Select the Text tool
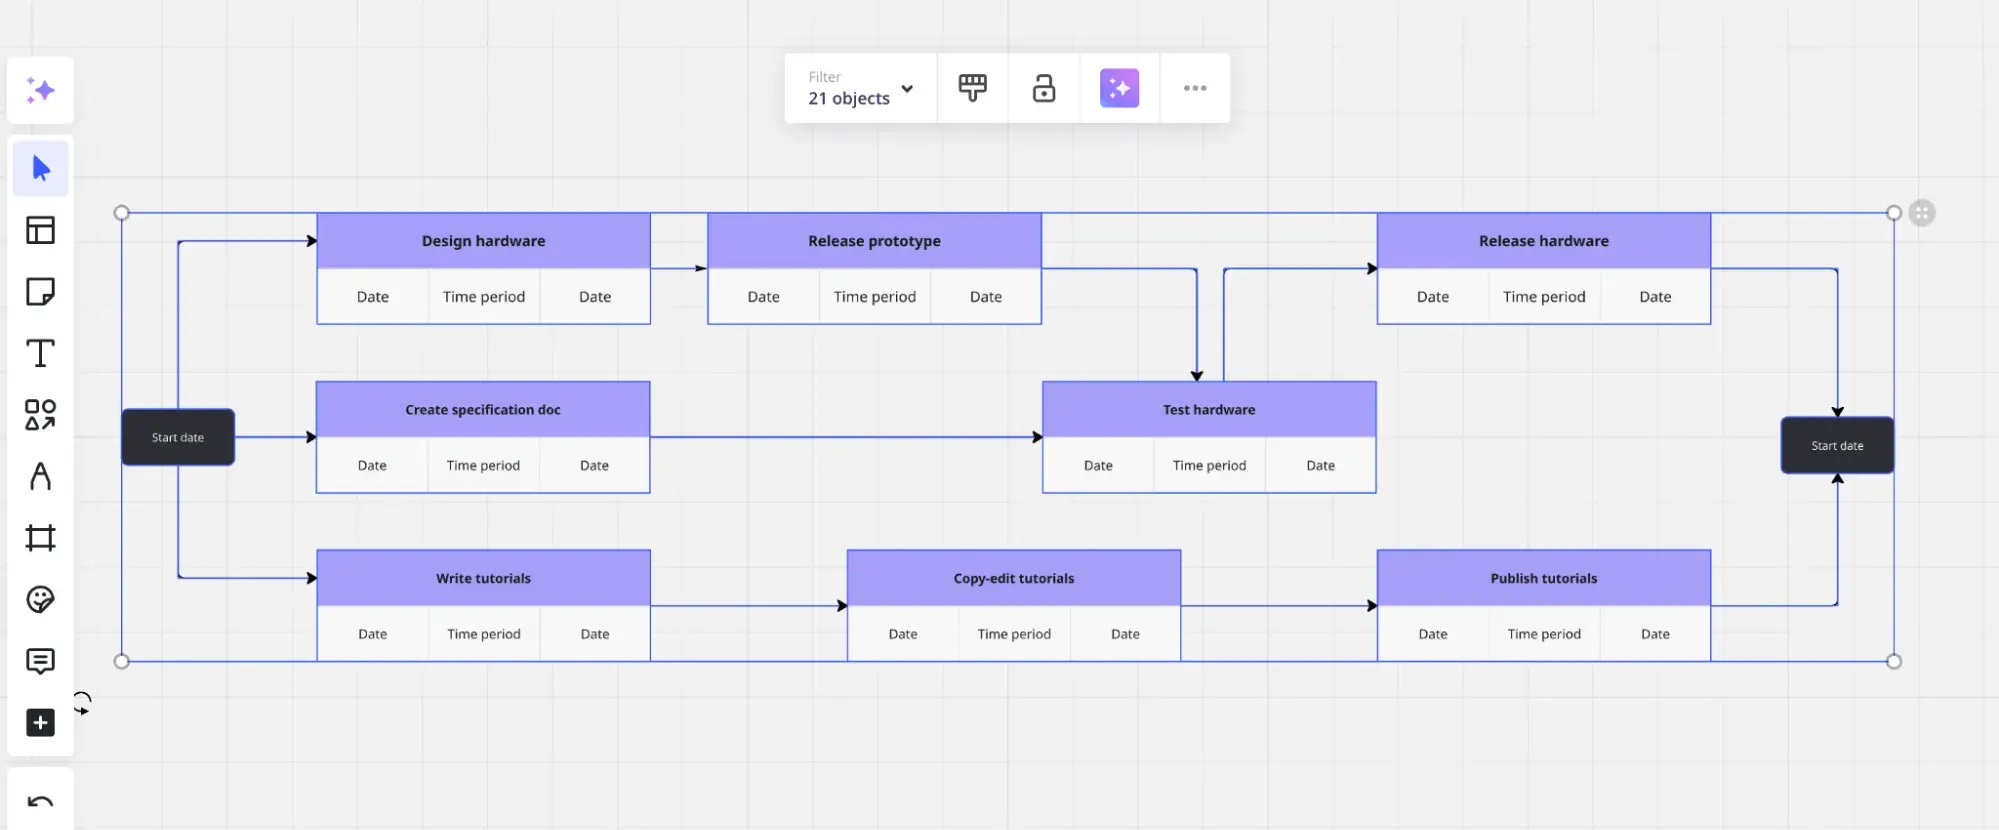The image size is (1999, 830). click(x=40, y=353)
